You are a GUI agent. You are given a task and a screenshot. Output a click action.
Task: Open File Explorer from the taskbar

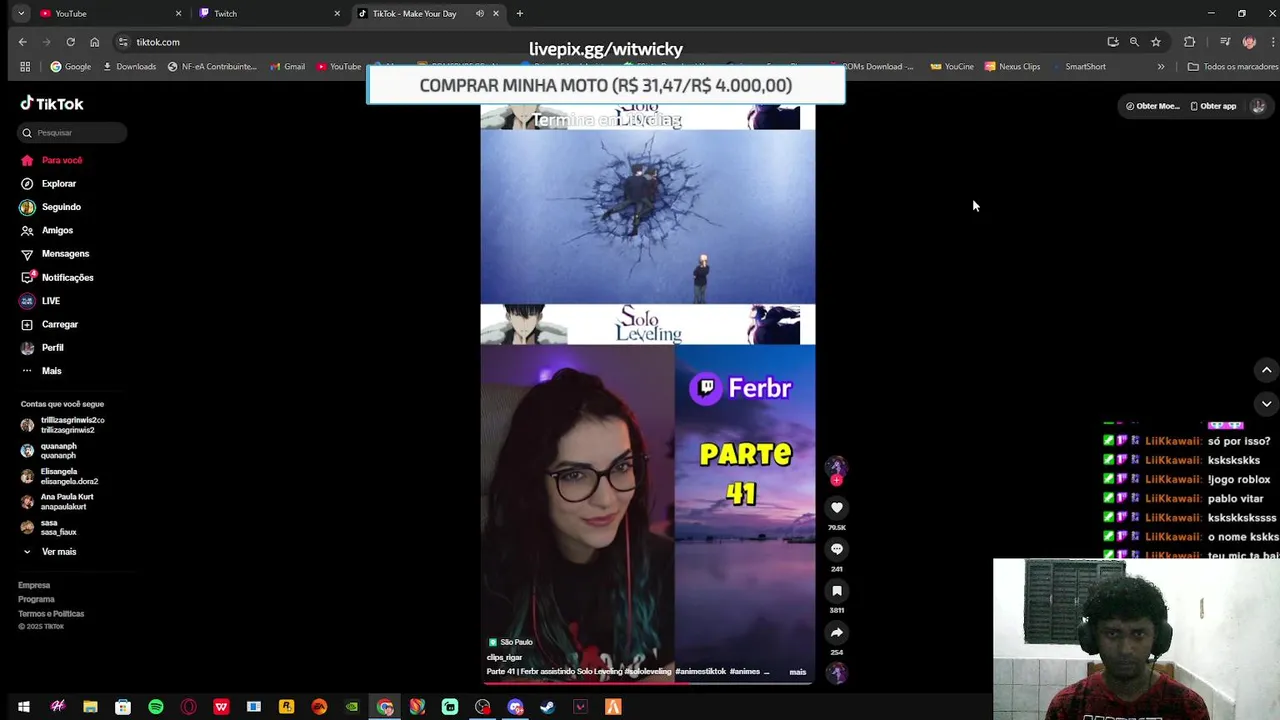(90, 707)
